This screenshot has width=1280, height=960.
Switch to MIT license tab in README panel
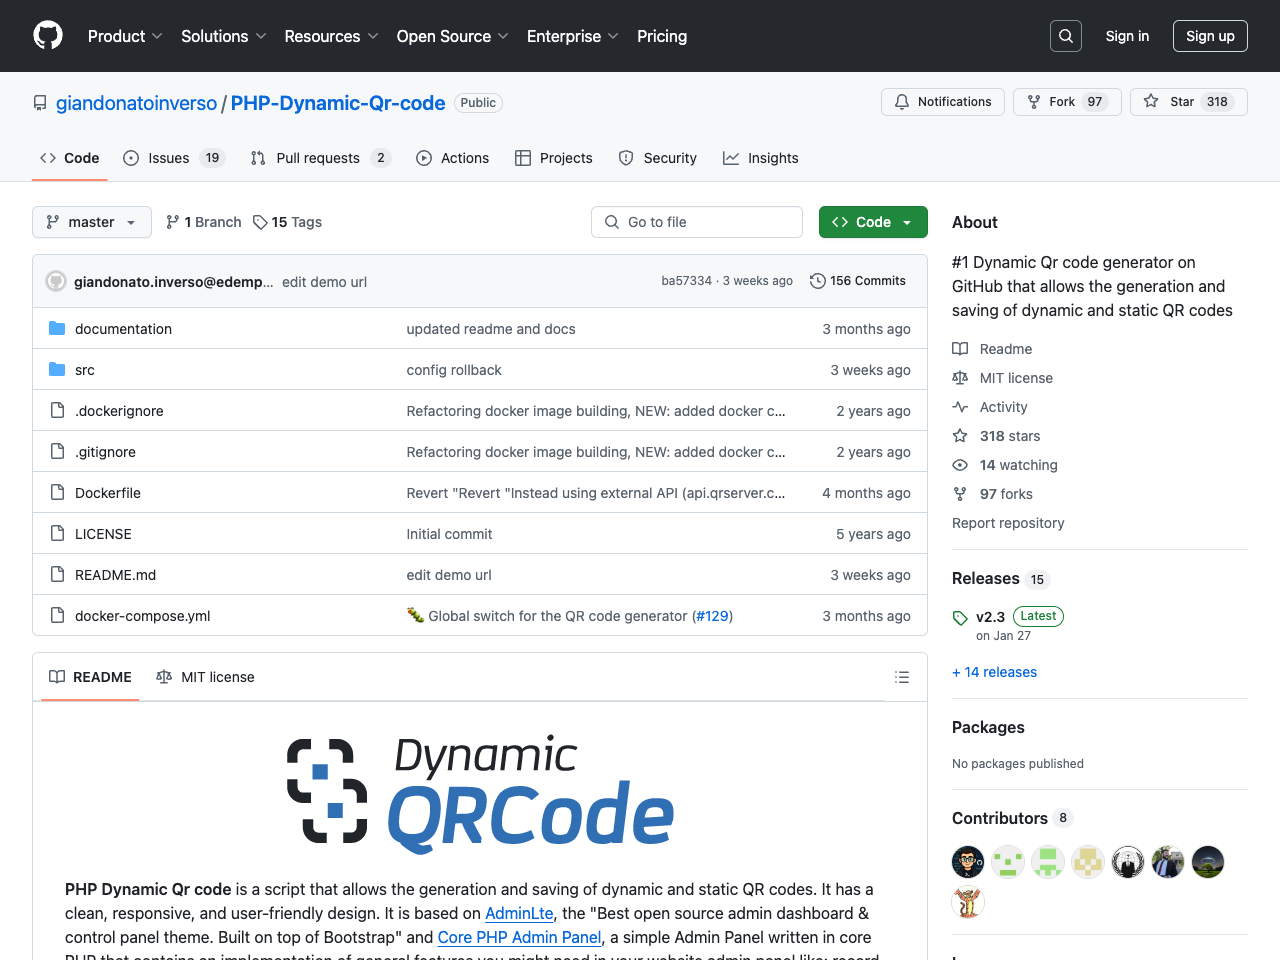click(206, 677)
